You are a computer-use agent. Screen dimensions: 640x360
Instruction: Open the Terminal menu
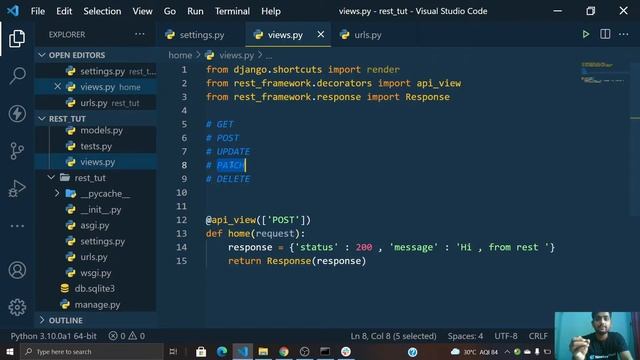(x=232, y=11)
